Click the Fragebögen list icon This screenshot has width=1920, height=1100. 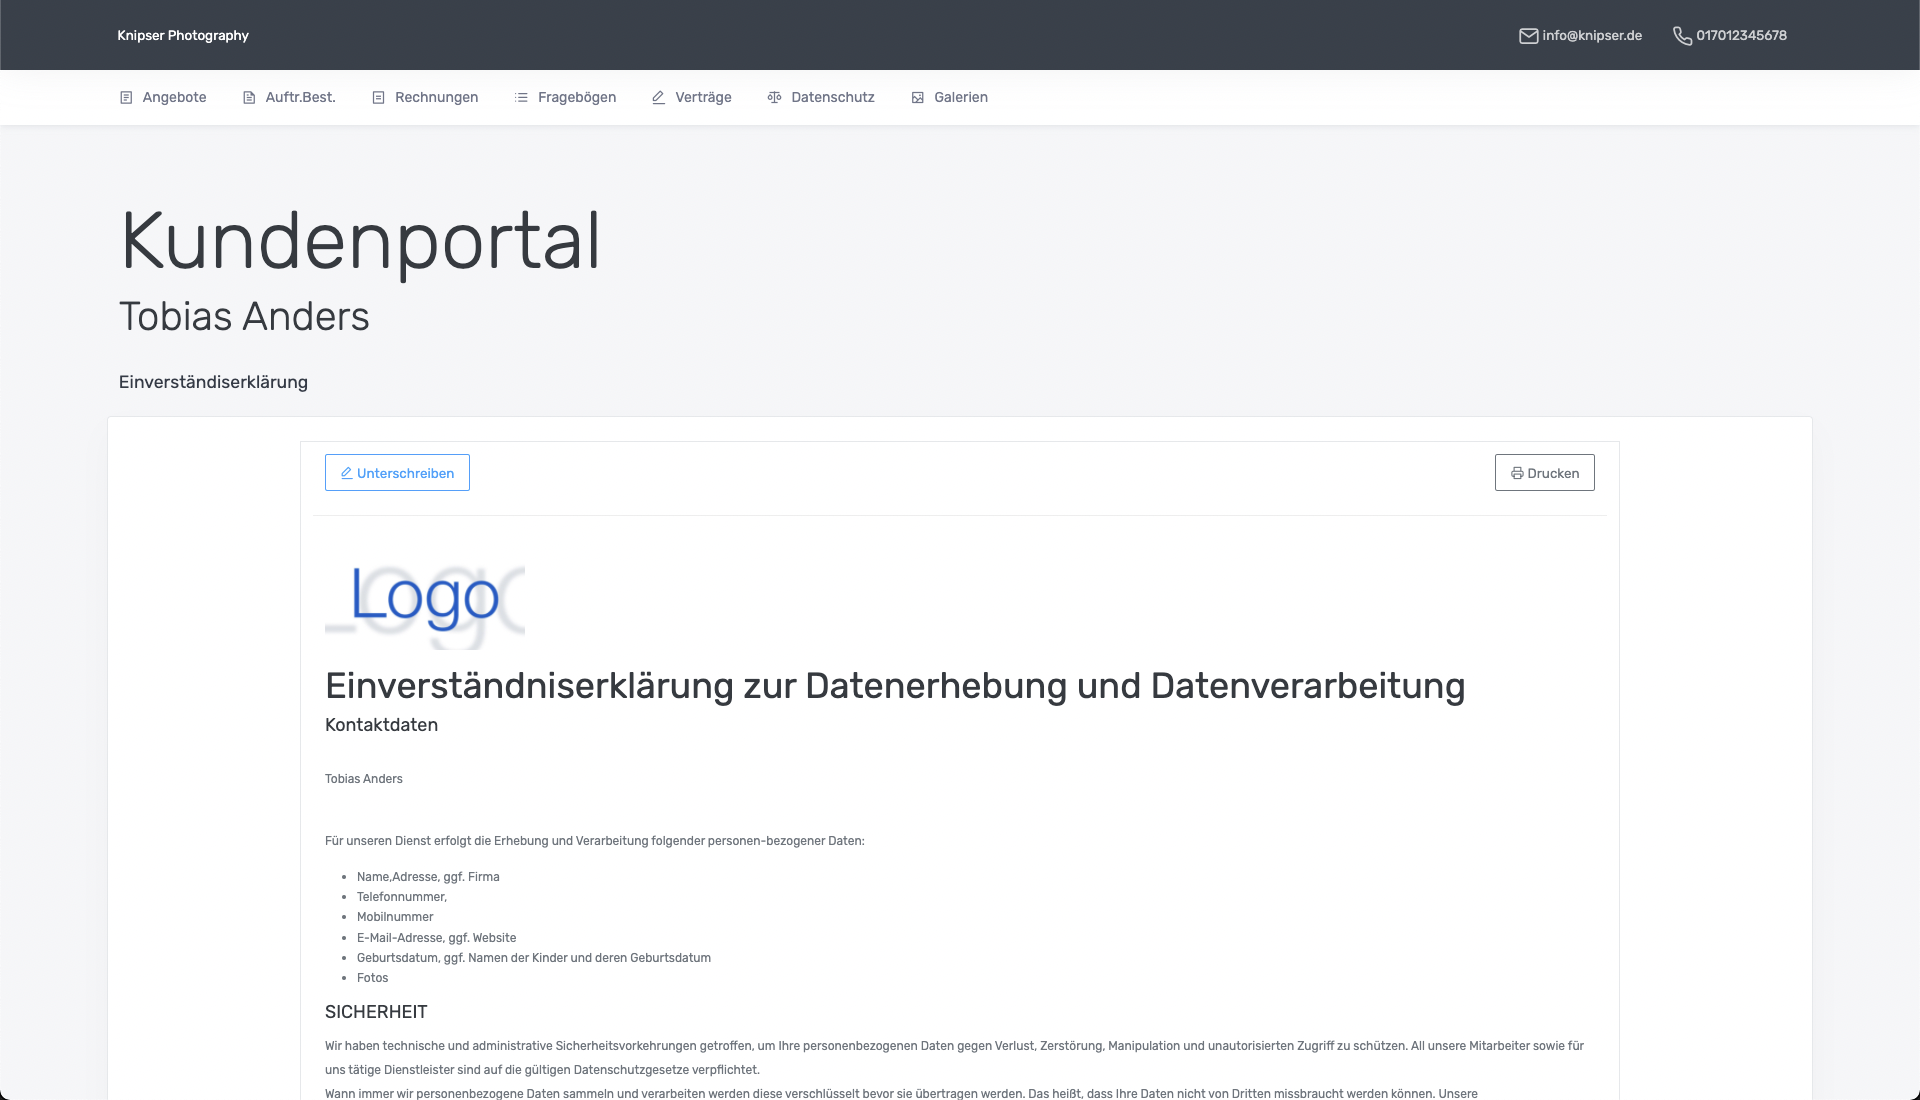[x=521, y=98]
